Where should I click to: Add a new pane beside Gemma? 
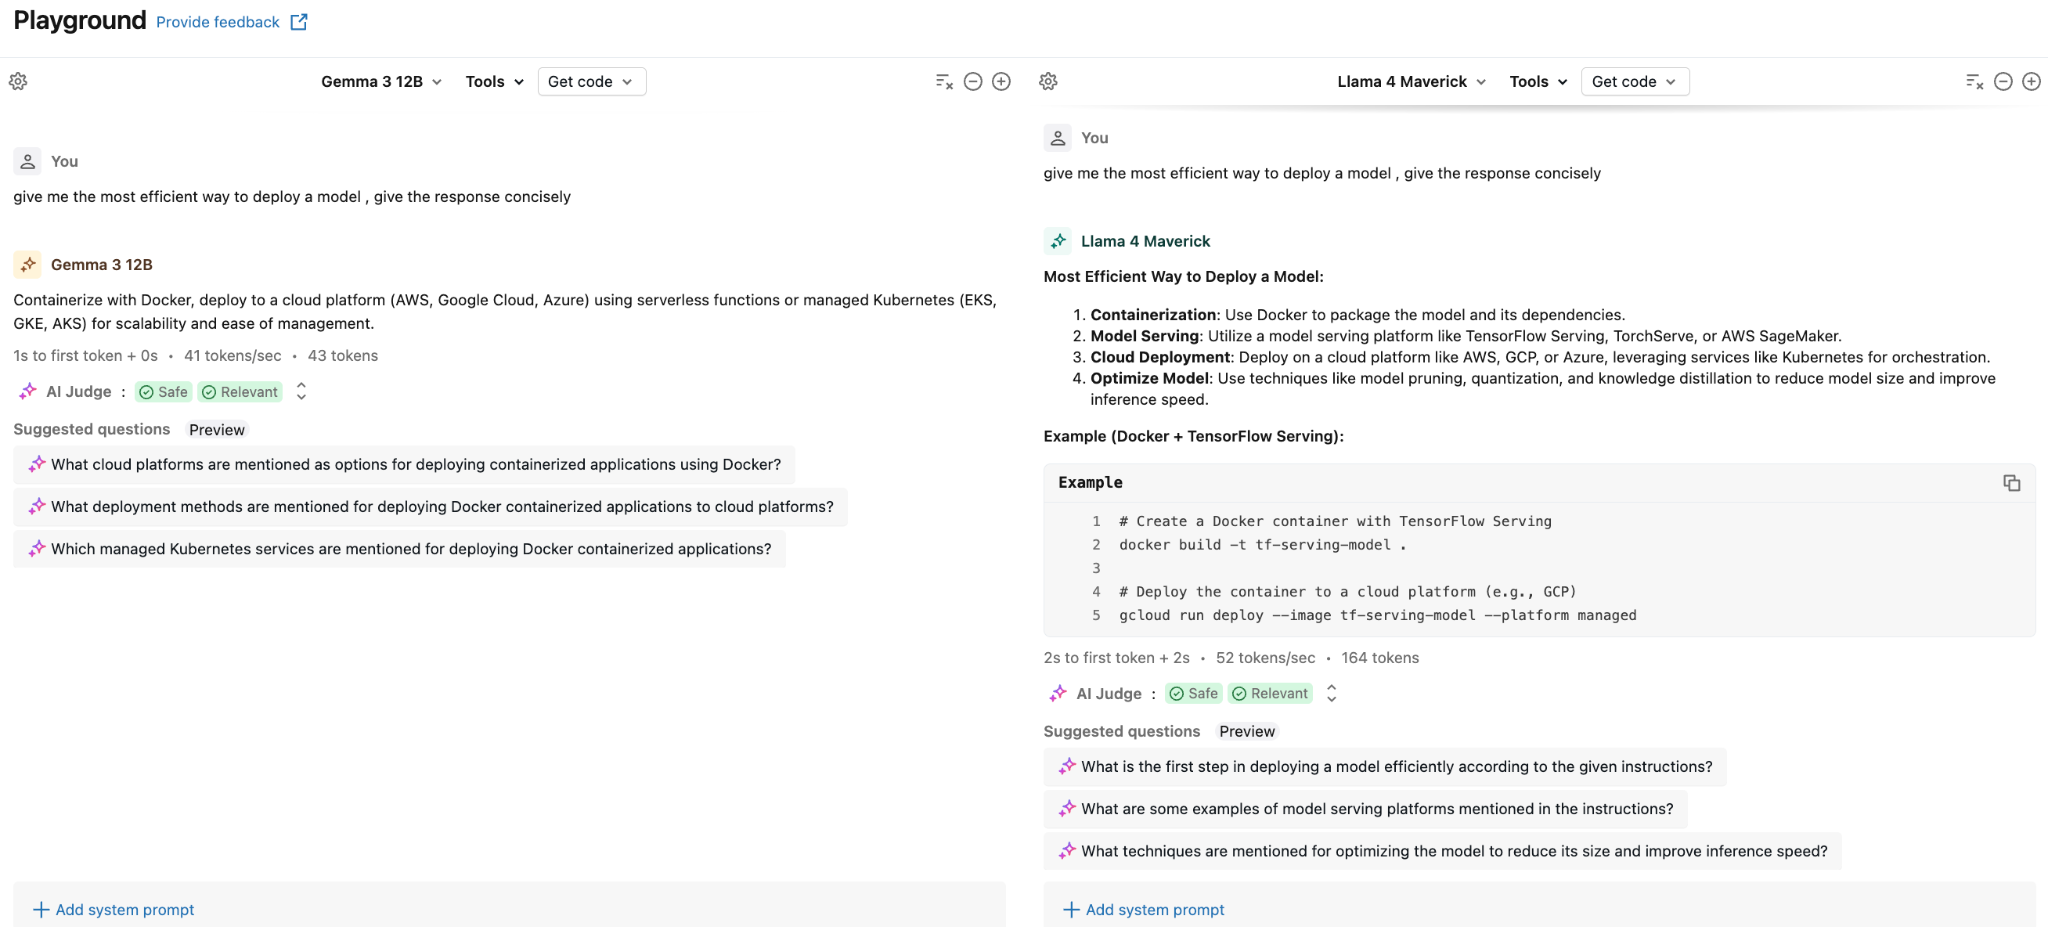point(1001,82)
